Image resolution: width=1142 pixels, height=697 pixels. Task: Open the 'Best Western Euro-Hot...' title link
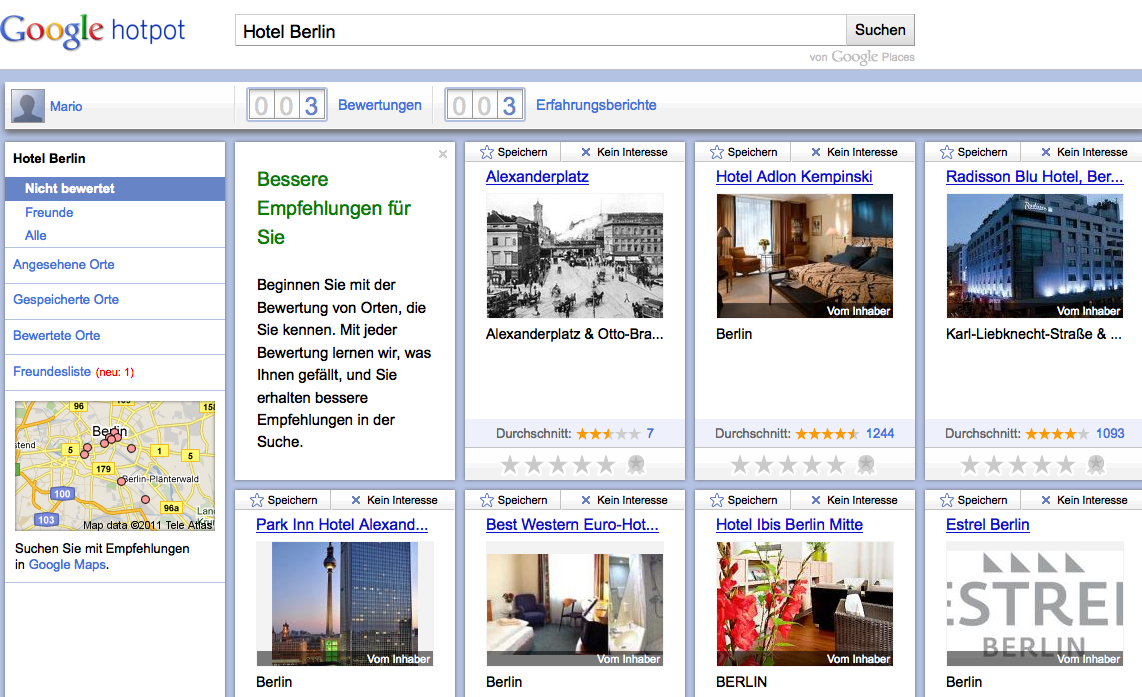tap(572, 525)
